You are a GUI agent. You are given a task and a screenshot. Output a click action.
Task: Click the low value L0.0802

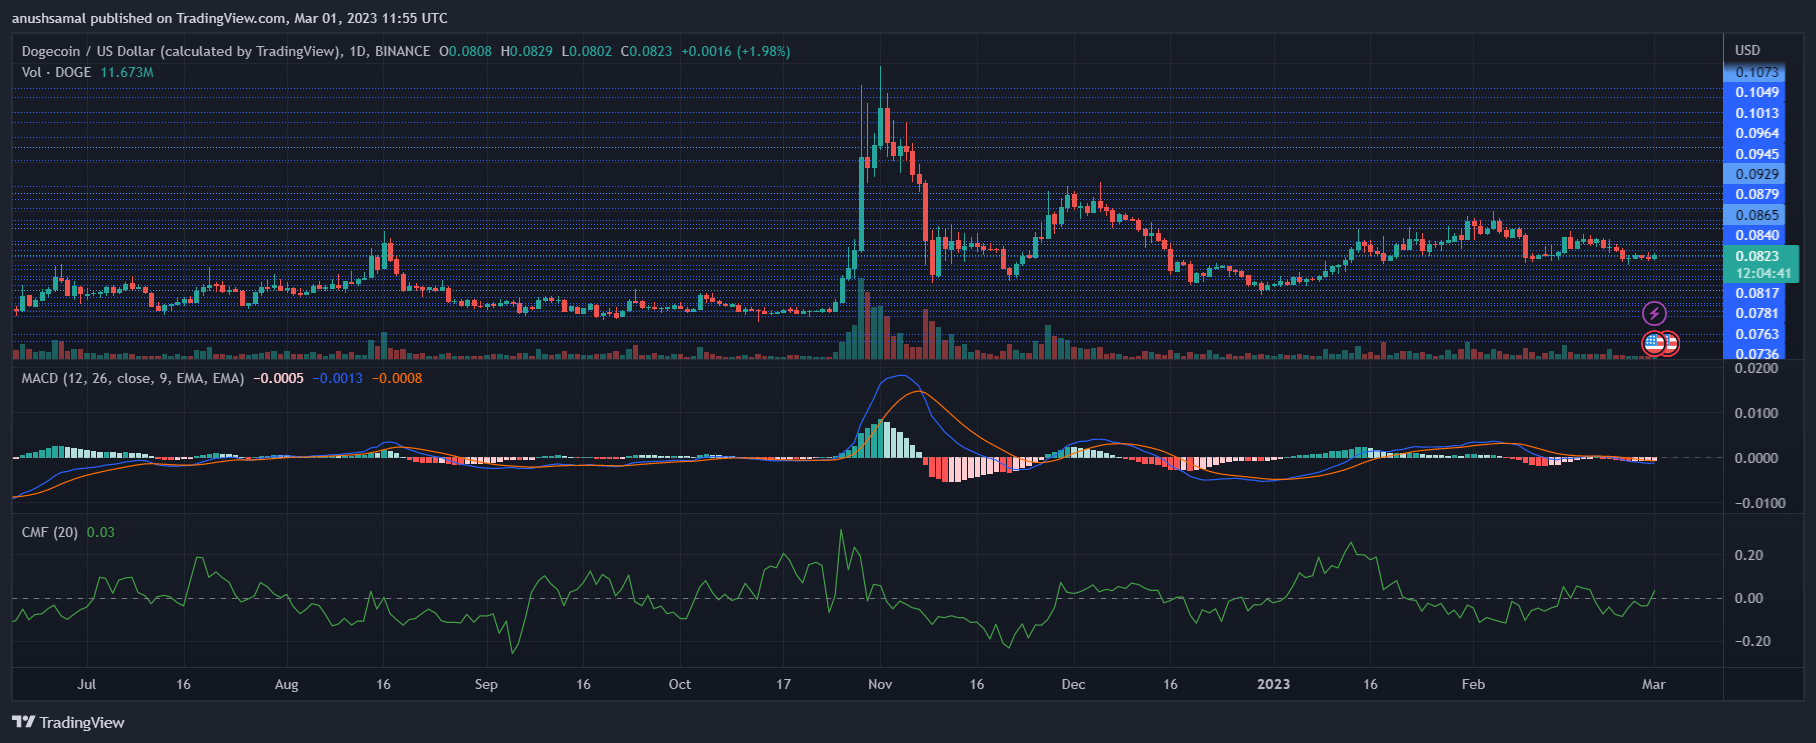pyautogui.click(x=587, y=51)
